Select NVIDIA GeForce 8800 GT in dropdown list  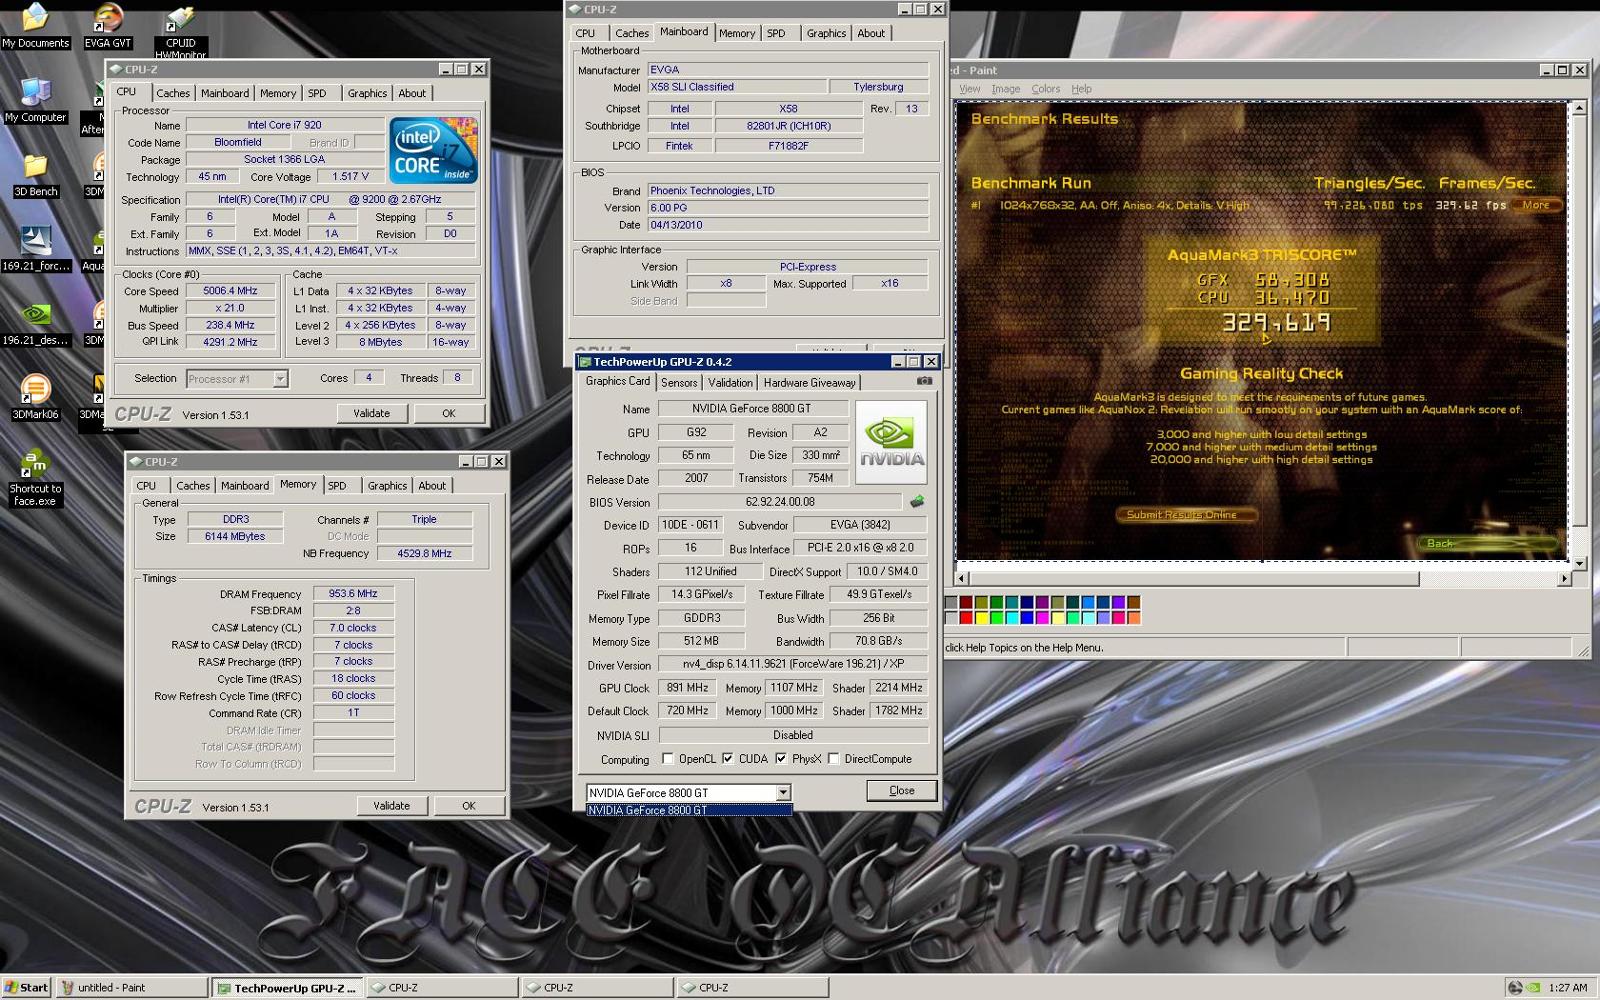pos(689,810)
